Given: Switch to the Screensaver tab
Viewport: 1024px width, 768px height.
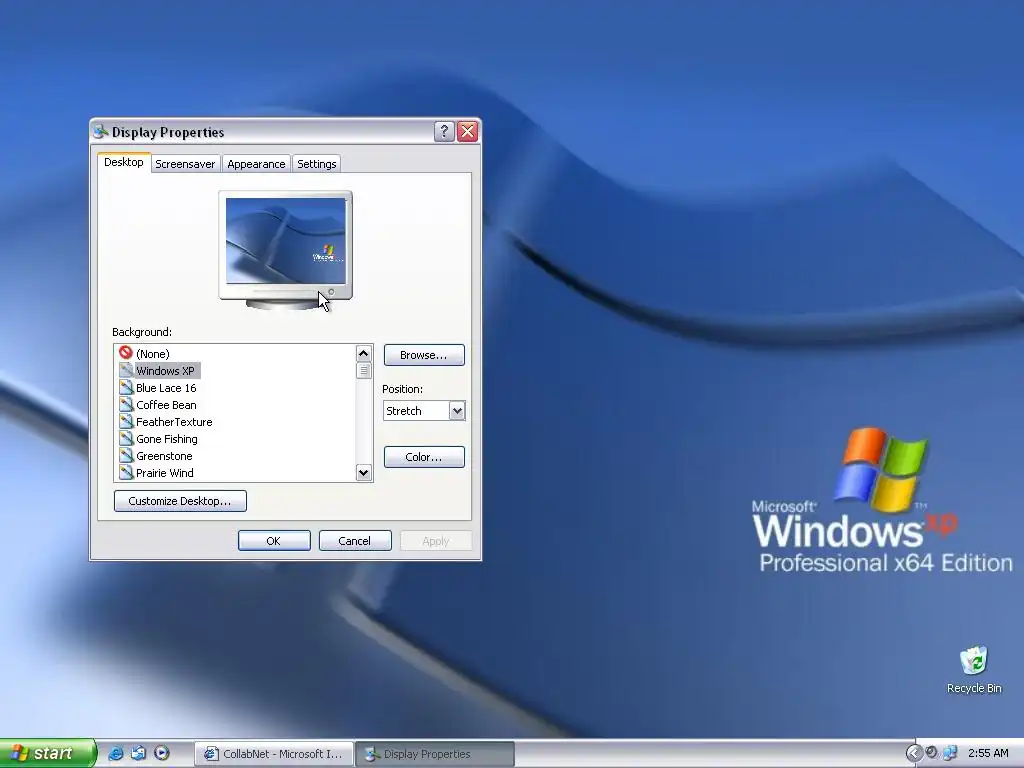Looking at the screenshot, I should click(185, 164).
